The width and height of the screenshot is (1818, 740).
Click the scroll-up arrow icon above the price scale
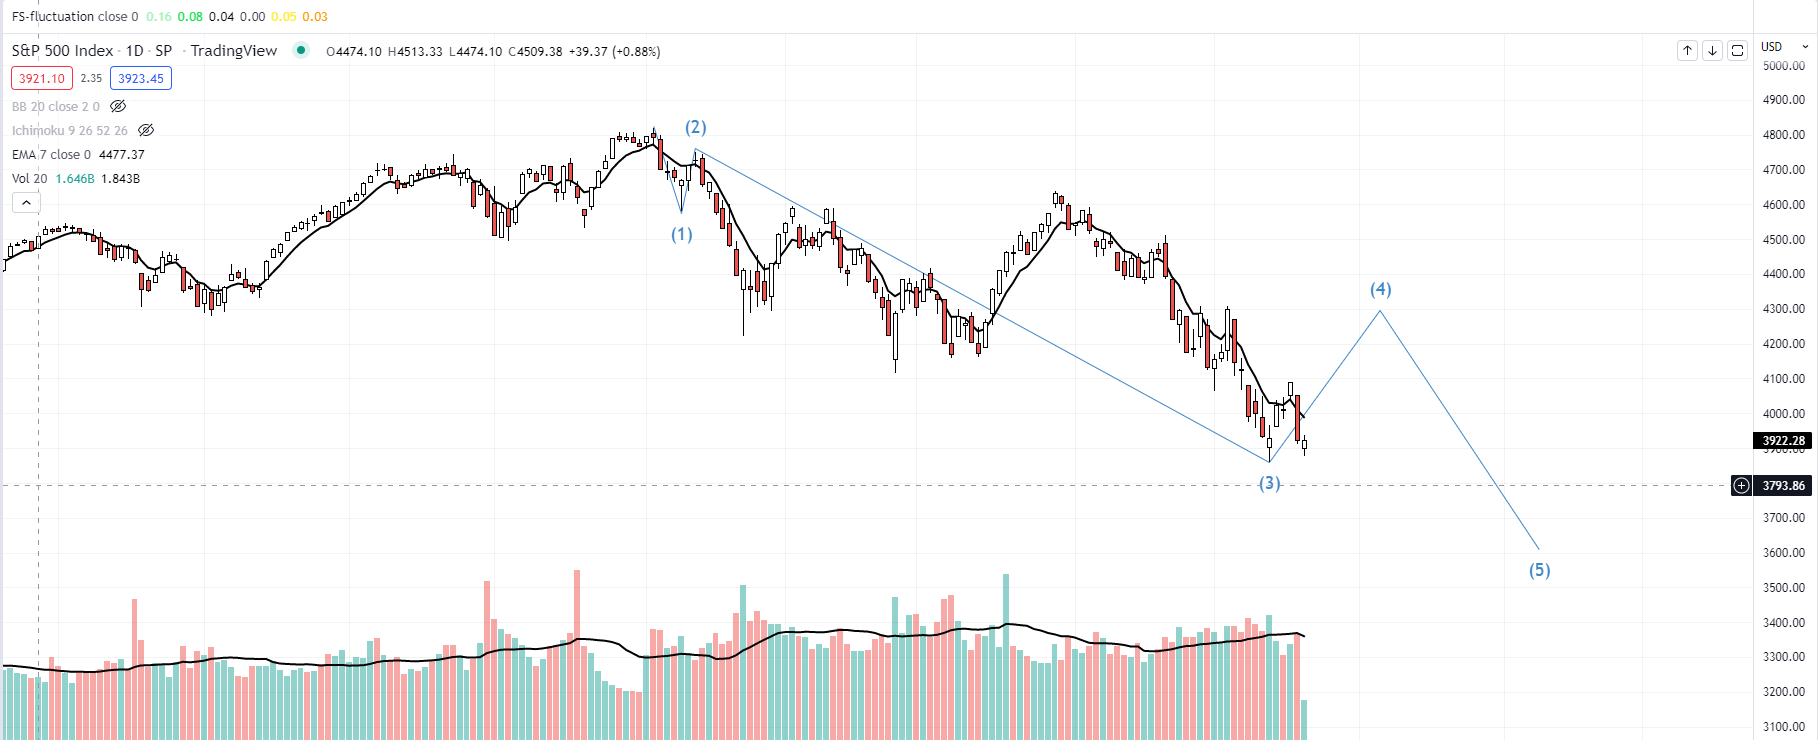tap(1688, 51)
